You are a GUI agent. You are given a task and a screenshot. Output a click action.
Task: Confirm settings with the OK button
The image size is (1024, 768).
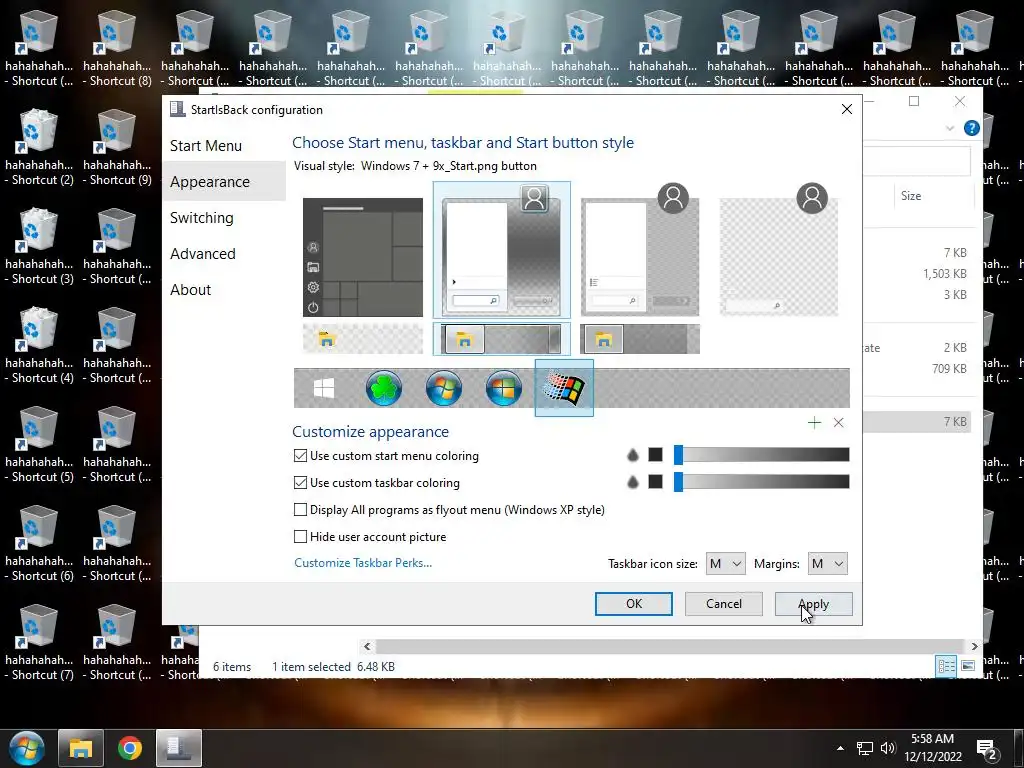pyautogui.click(x=633, y=604)
